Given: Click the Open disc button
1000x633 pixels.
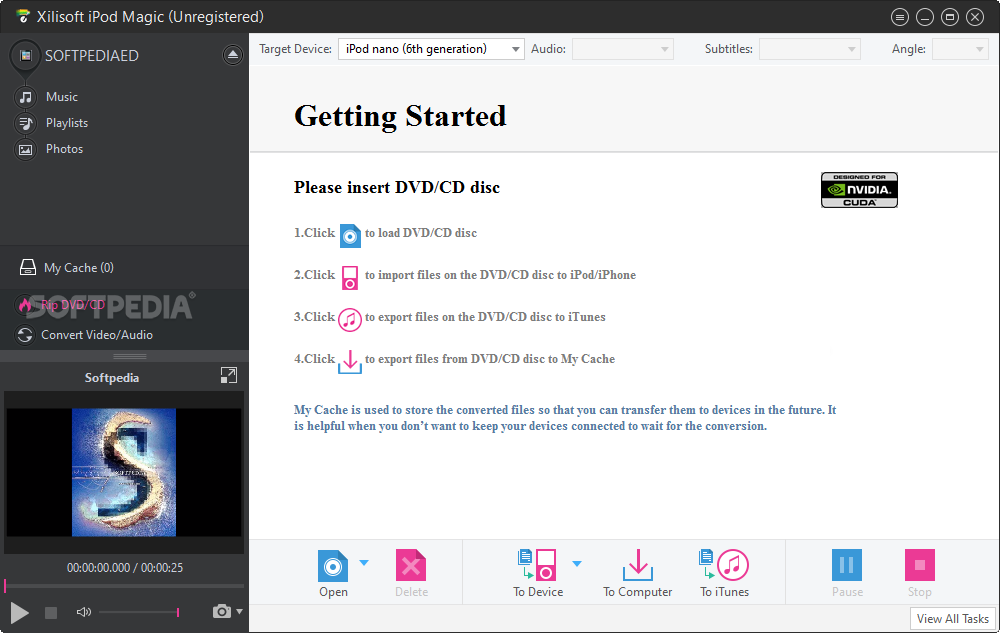Looking at the screenshot, I should (x=334, y=573).
